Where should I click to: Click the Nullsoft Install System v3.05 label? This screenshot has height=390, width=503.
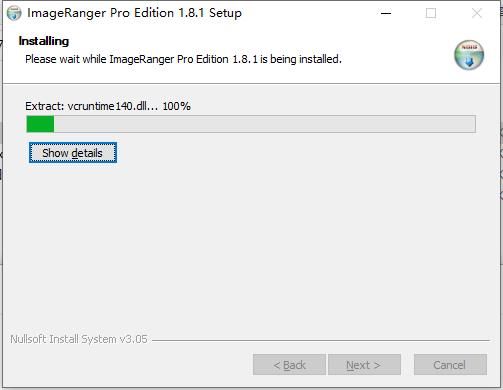(x=79, y=339)
